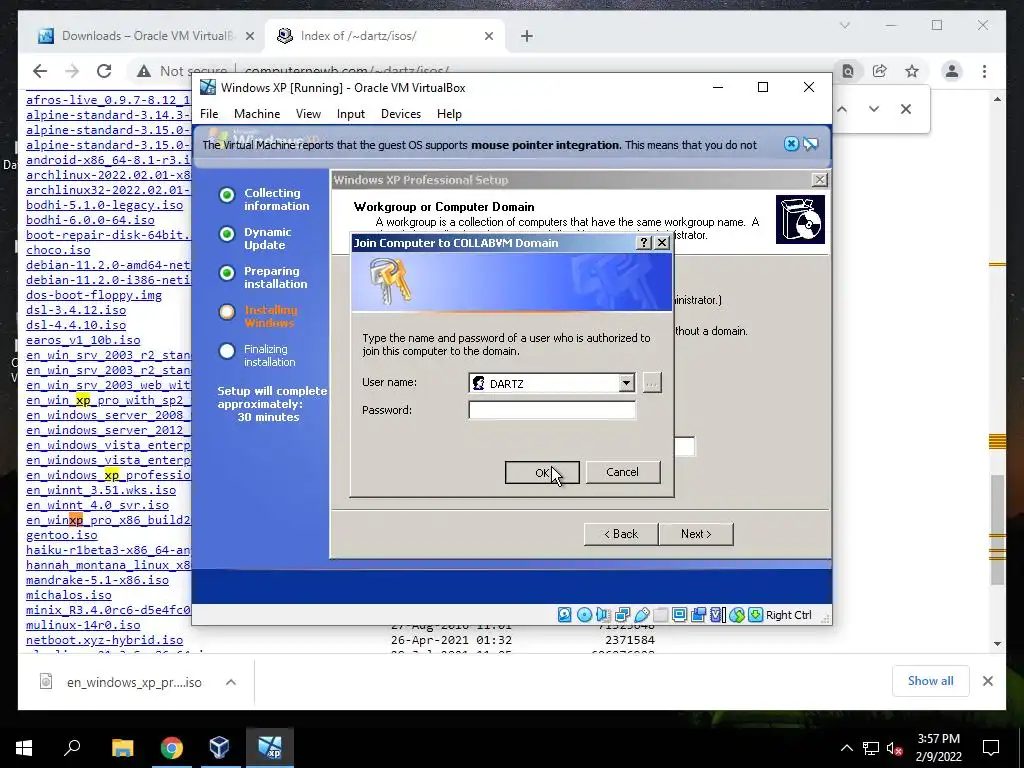This screenshot has height=768, width=1024.
Task: Open the VirtualBox File menu
Action: [x=209, y=114]
